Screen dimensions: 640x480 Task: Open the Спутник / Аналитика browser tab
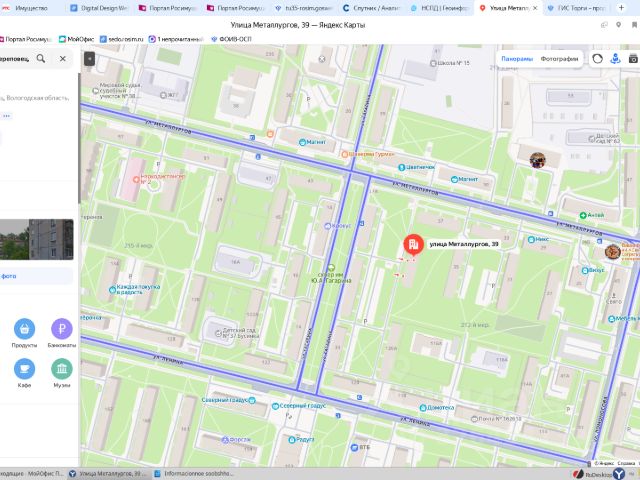(x=371, y=8)
